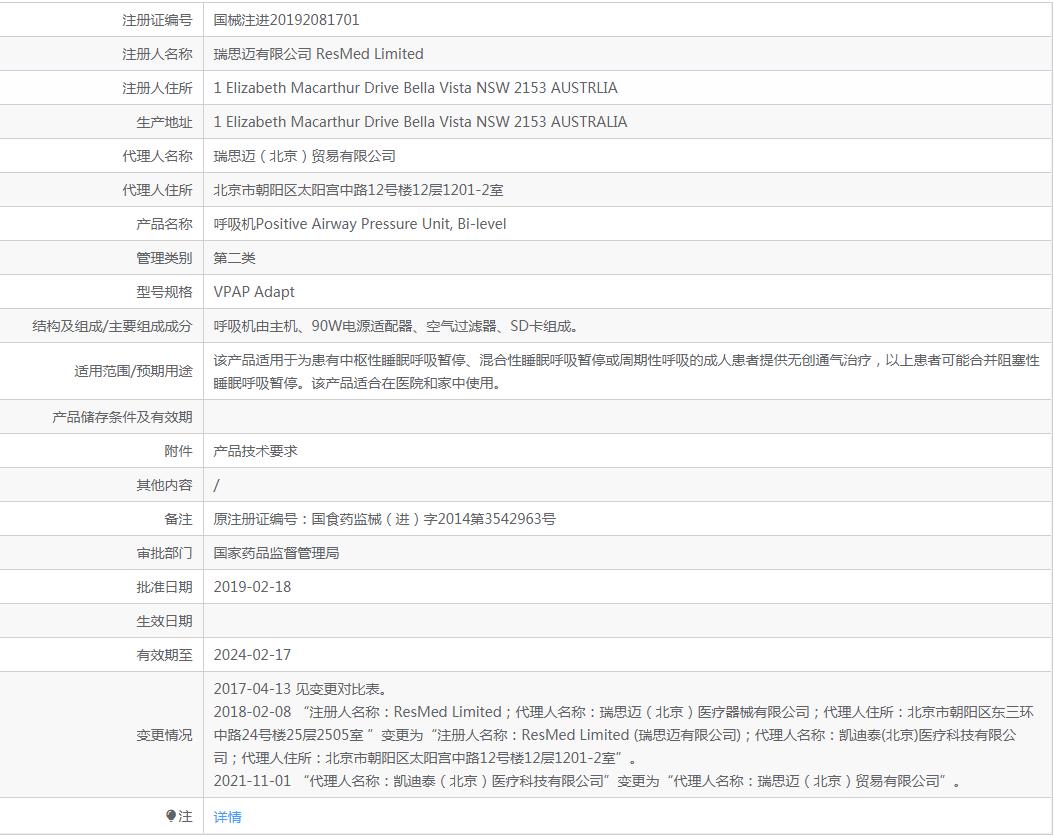The image size is (1054, 836).
Task: Click the label 批准日期
Action: 165,587
